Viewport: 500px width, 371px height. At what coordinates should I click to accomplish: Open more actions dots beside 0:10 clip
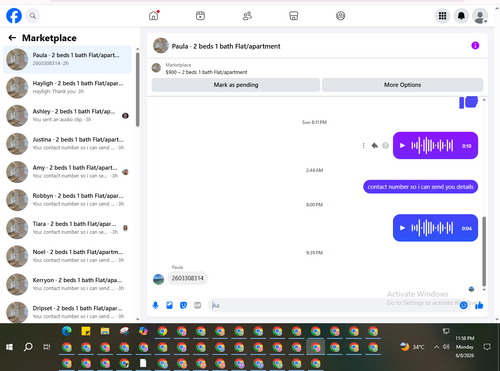tap(363, 146)
